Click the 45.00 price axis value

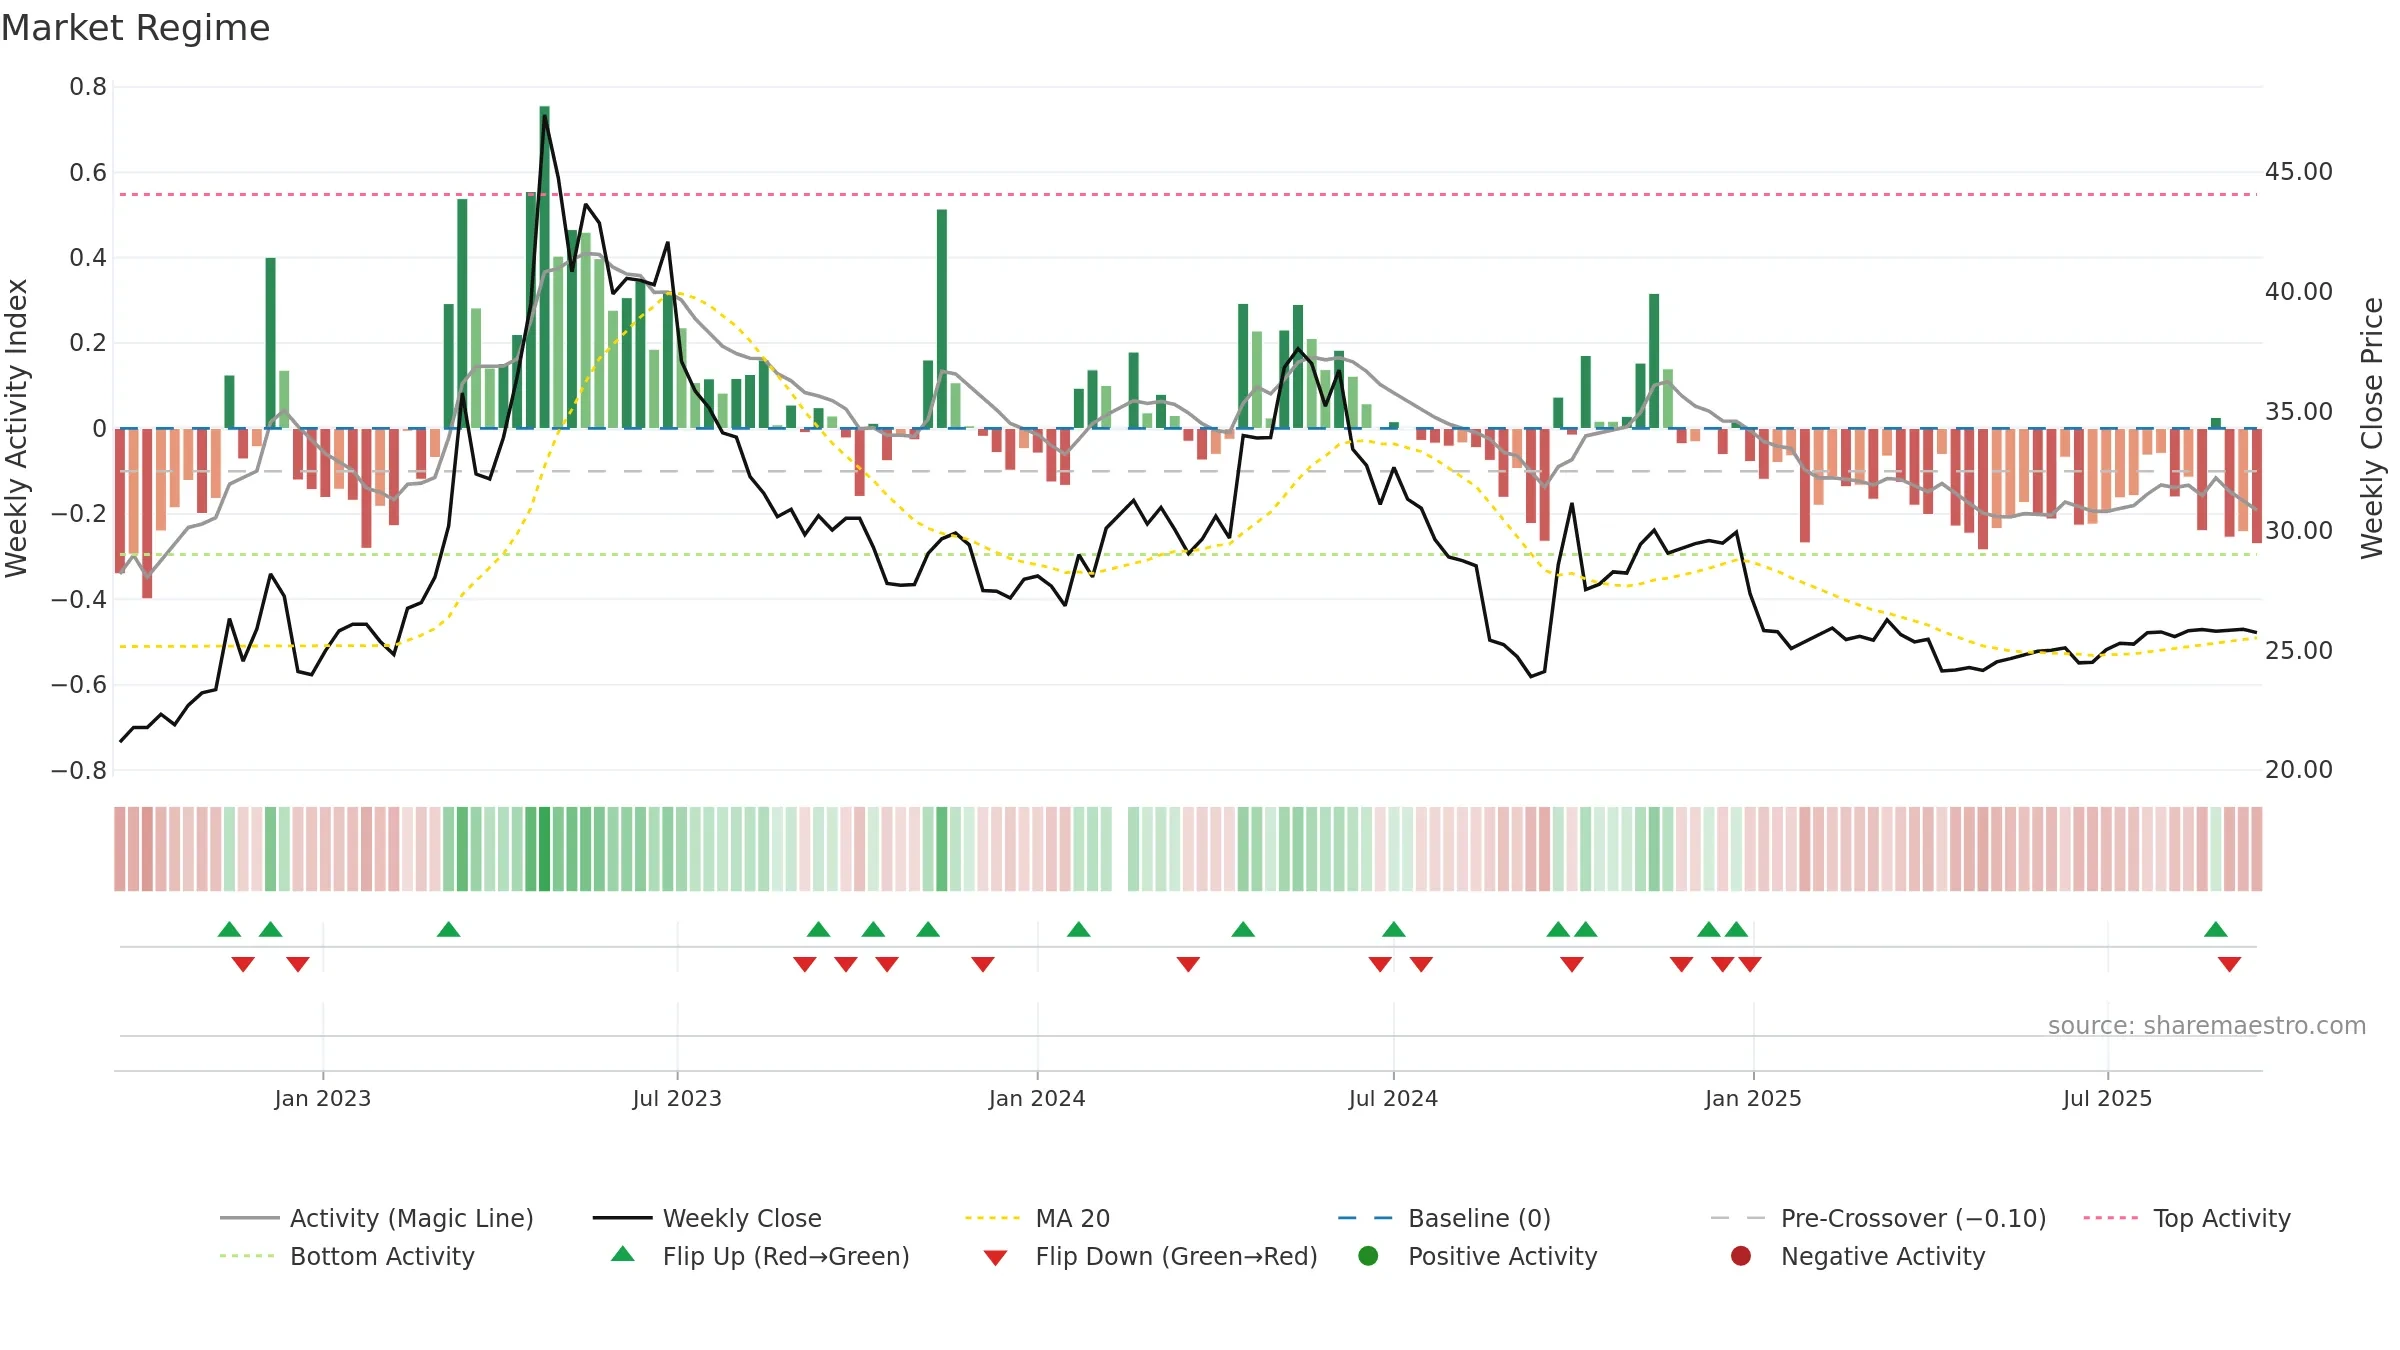click(2298, 172)
